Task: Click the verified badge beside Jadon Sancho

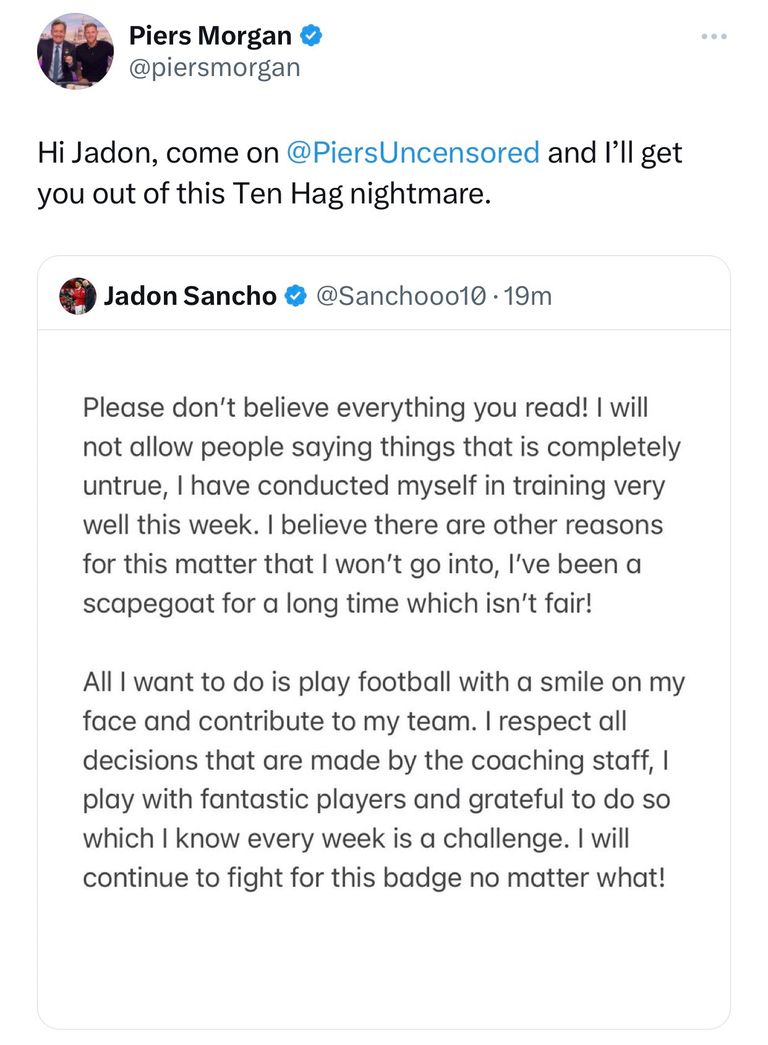Action: pos(296,296)
